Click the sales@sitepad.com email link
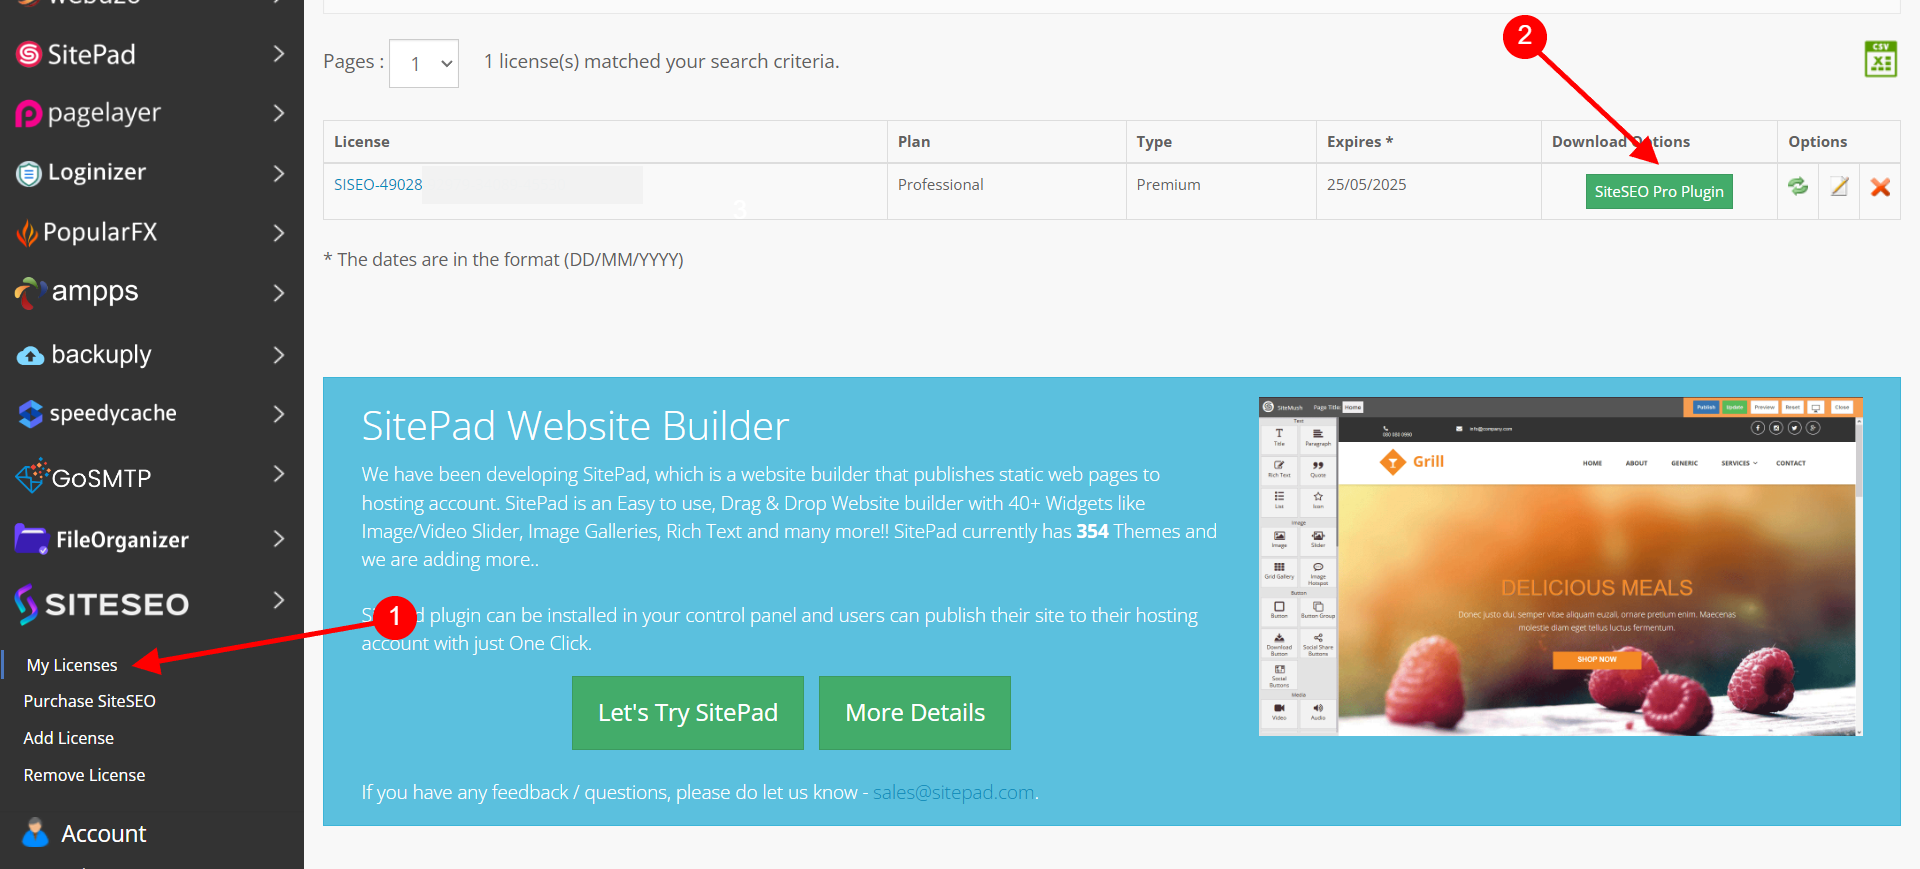 (x=954, y=792)
